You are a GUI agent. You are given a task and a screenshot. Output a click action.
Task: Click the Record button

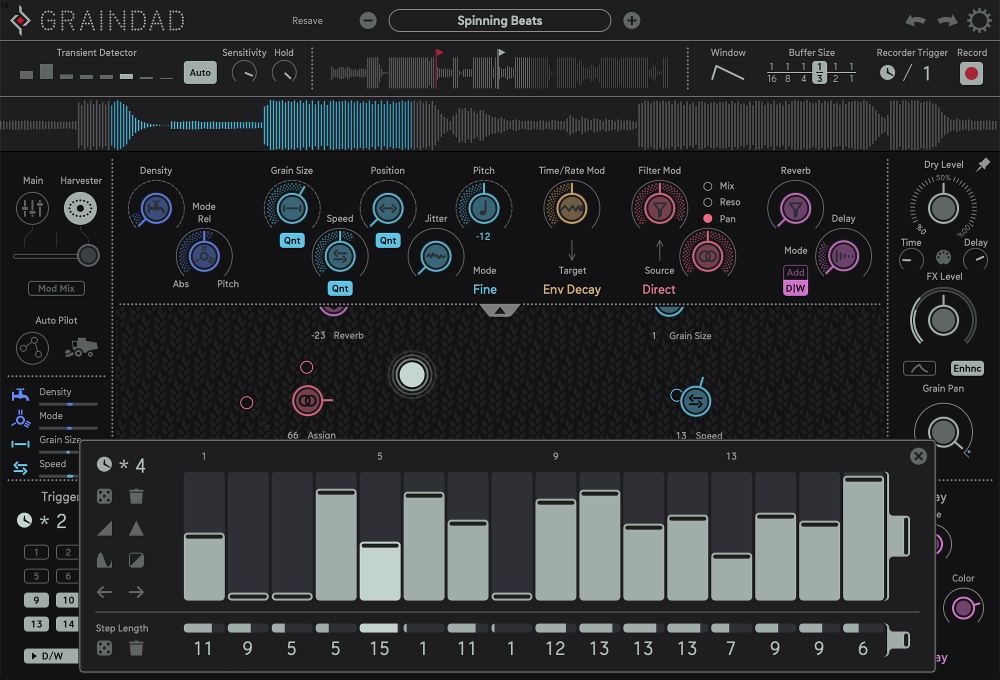coord(971,73)
